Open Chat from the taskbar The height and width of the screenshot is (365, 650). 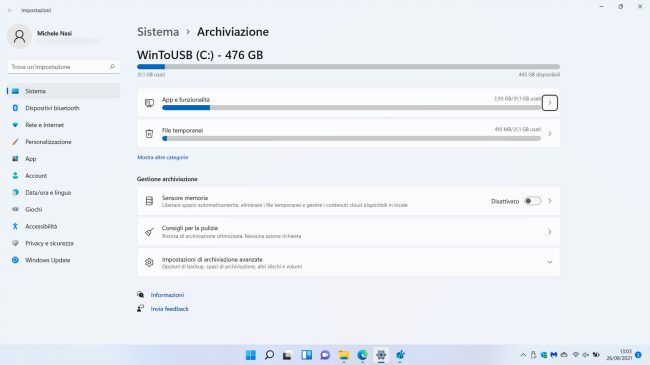pos(325,355)
